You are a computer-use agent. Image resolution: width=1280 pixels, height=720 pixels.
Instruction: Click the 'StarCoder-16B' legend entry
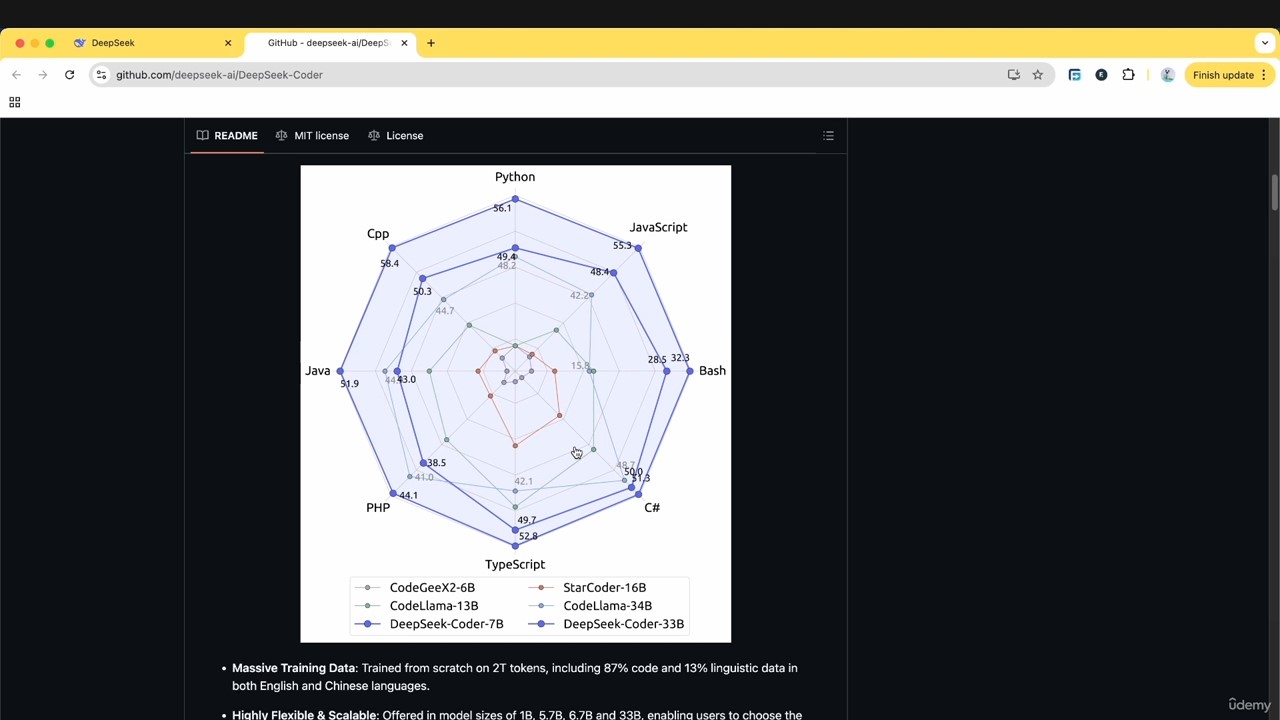point(604,588)
